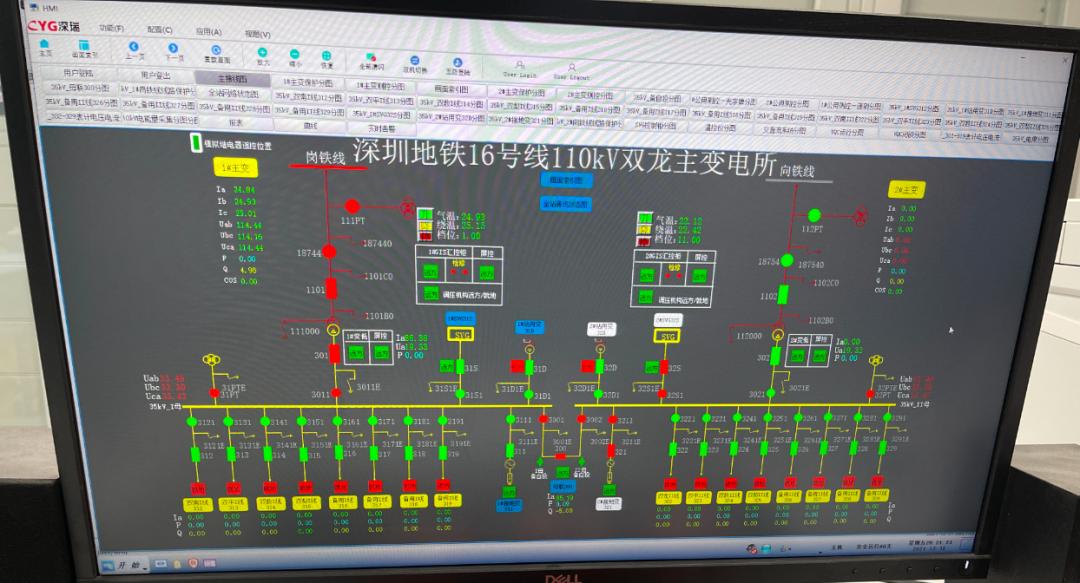Image resolution: width=1080 pixels, height=583 pixels.
Task: Click the User Login icon
Action: (x=518, y=67)
